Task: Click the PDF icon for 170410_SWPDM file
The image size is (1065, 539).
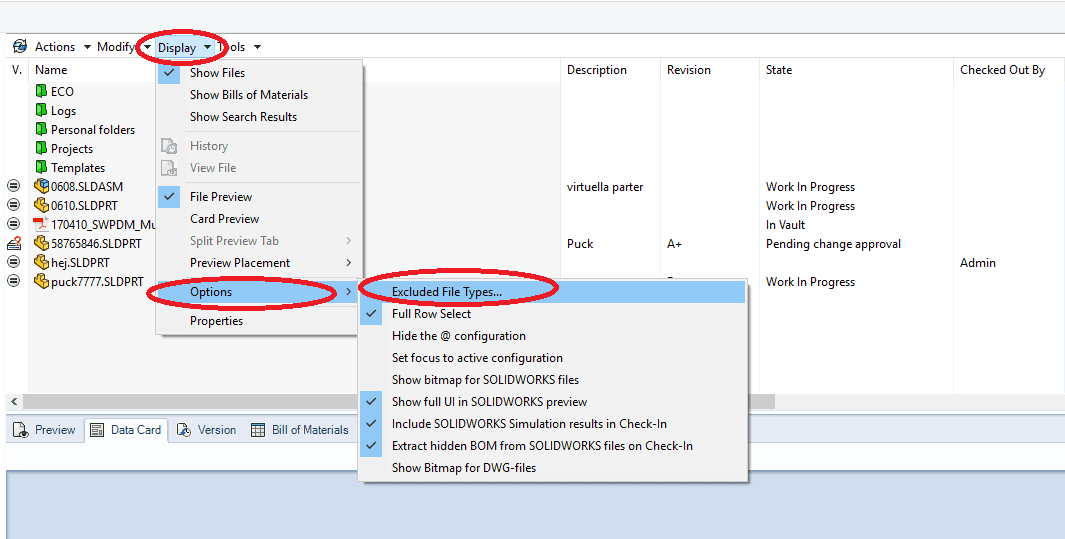Action: (x=42, y=225)
